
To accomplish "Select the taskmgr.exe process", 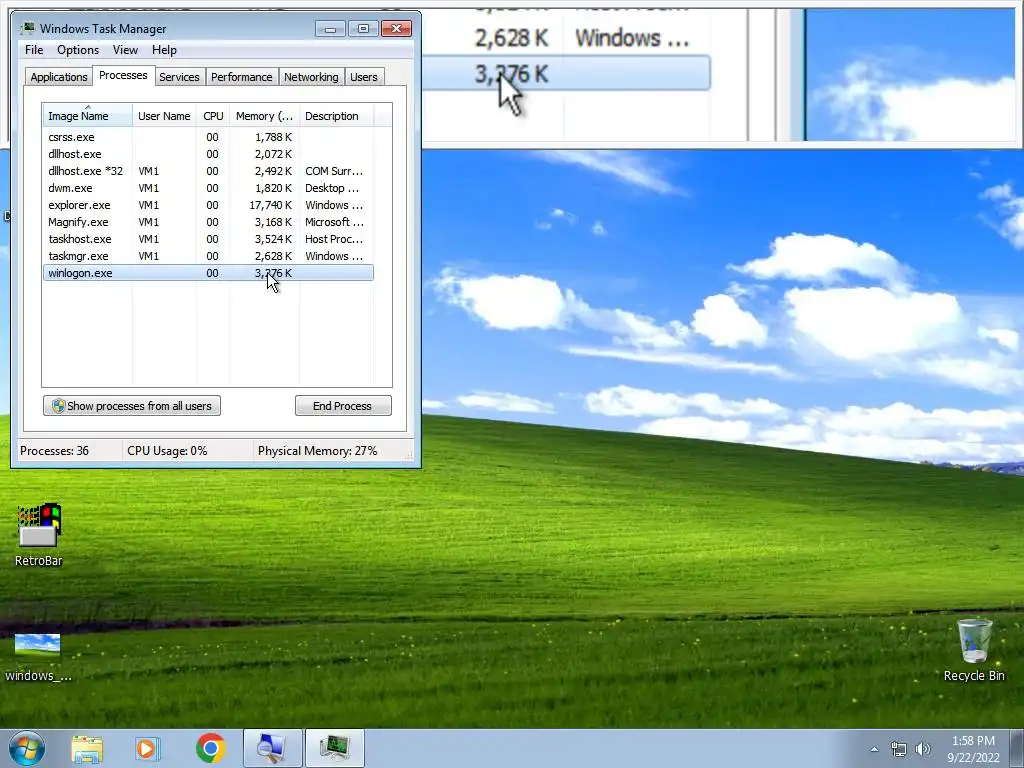I will (208, 256).
